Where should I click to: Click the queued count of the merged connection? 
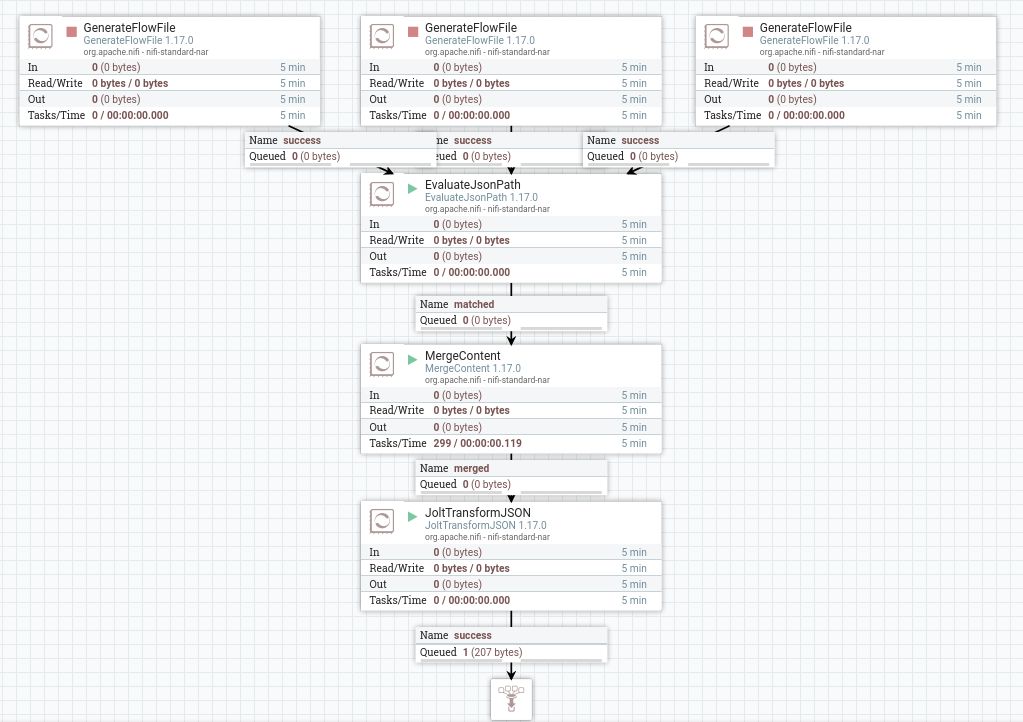[486, 484]
